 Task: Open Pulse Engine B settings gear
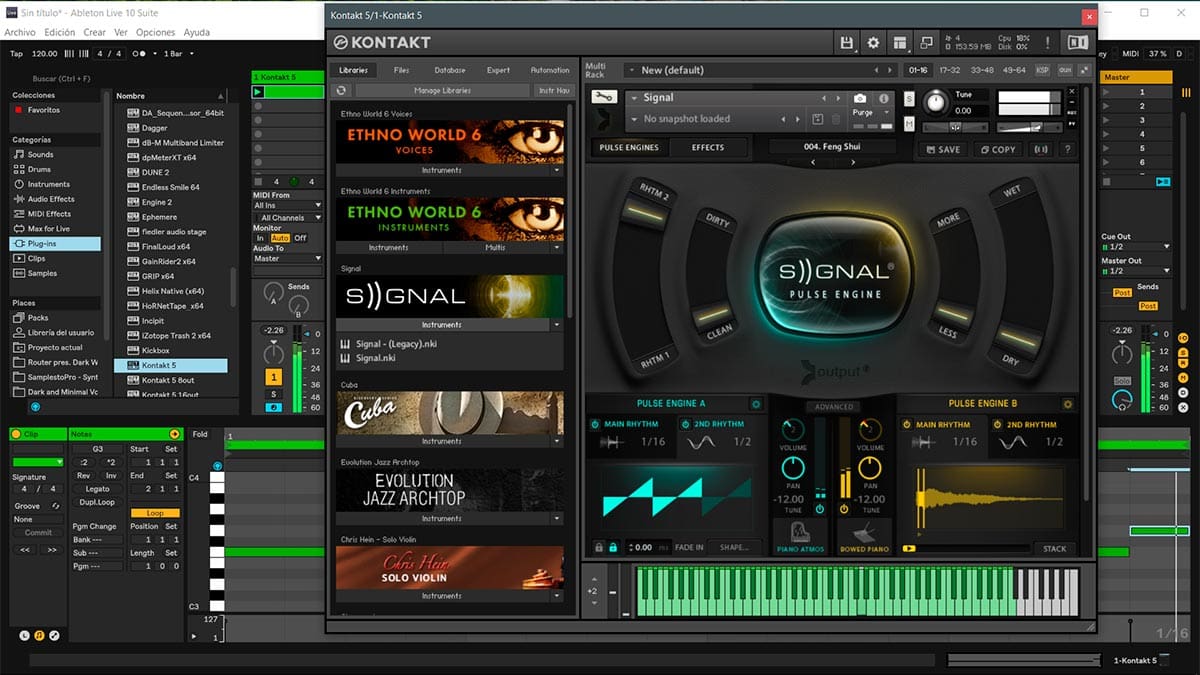tap(1068, 404)
